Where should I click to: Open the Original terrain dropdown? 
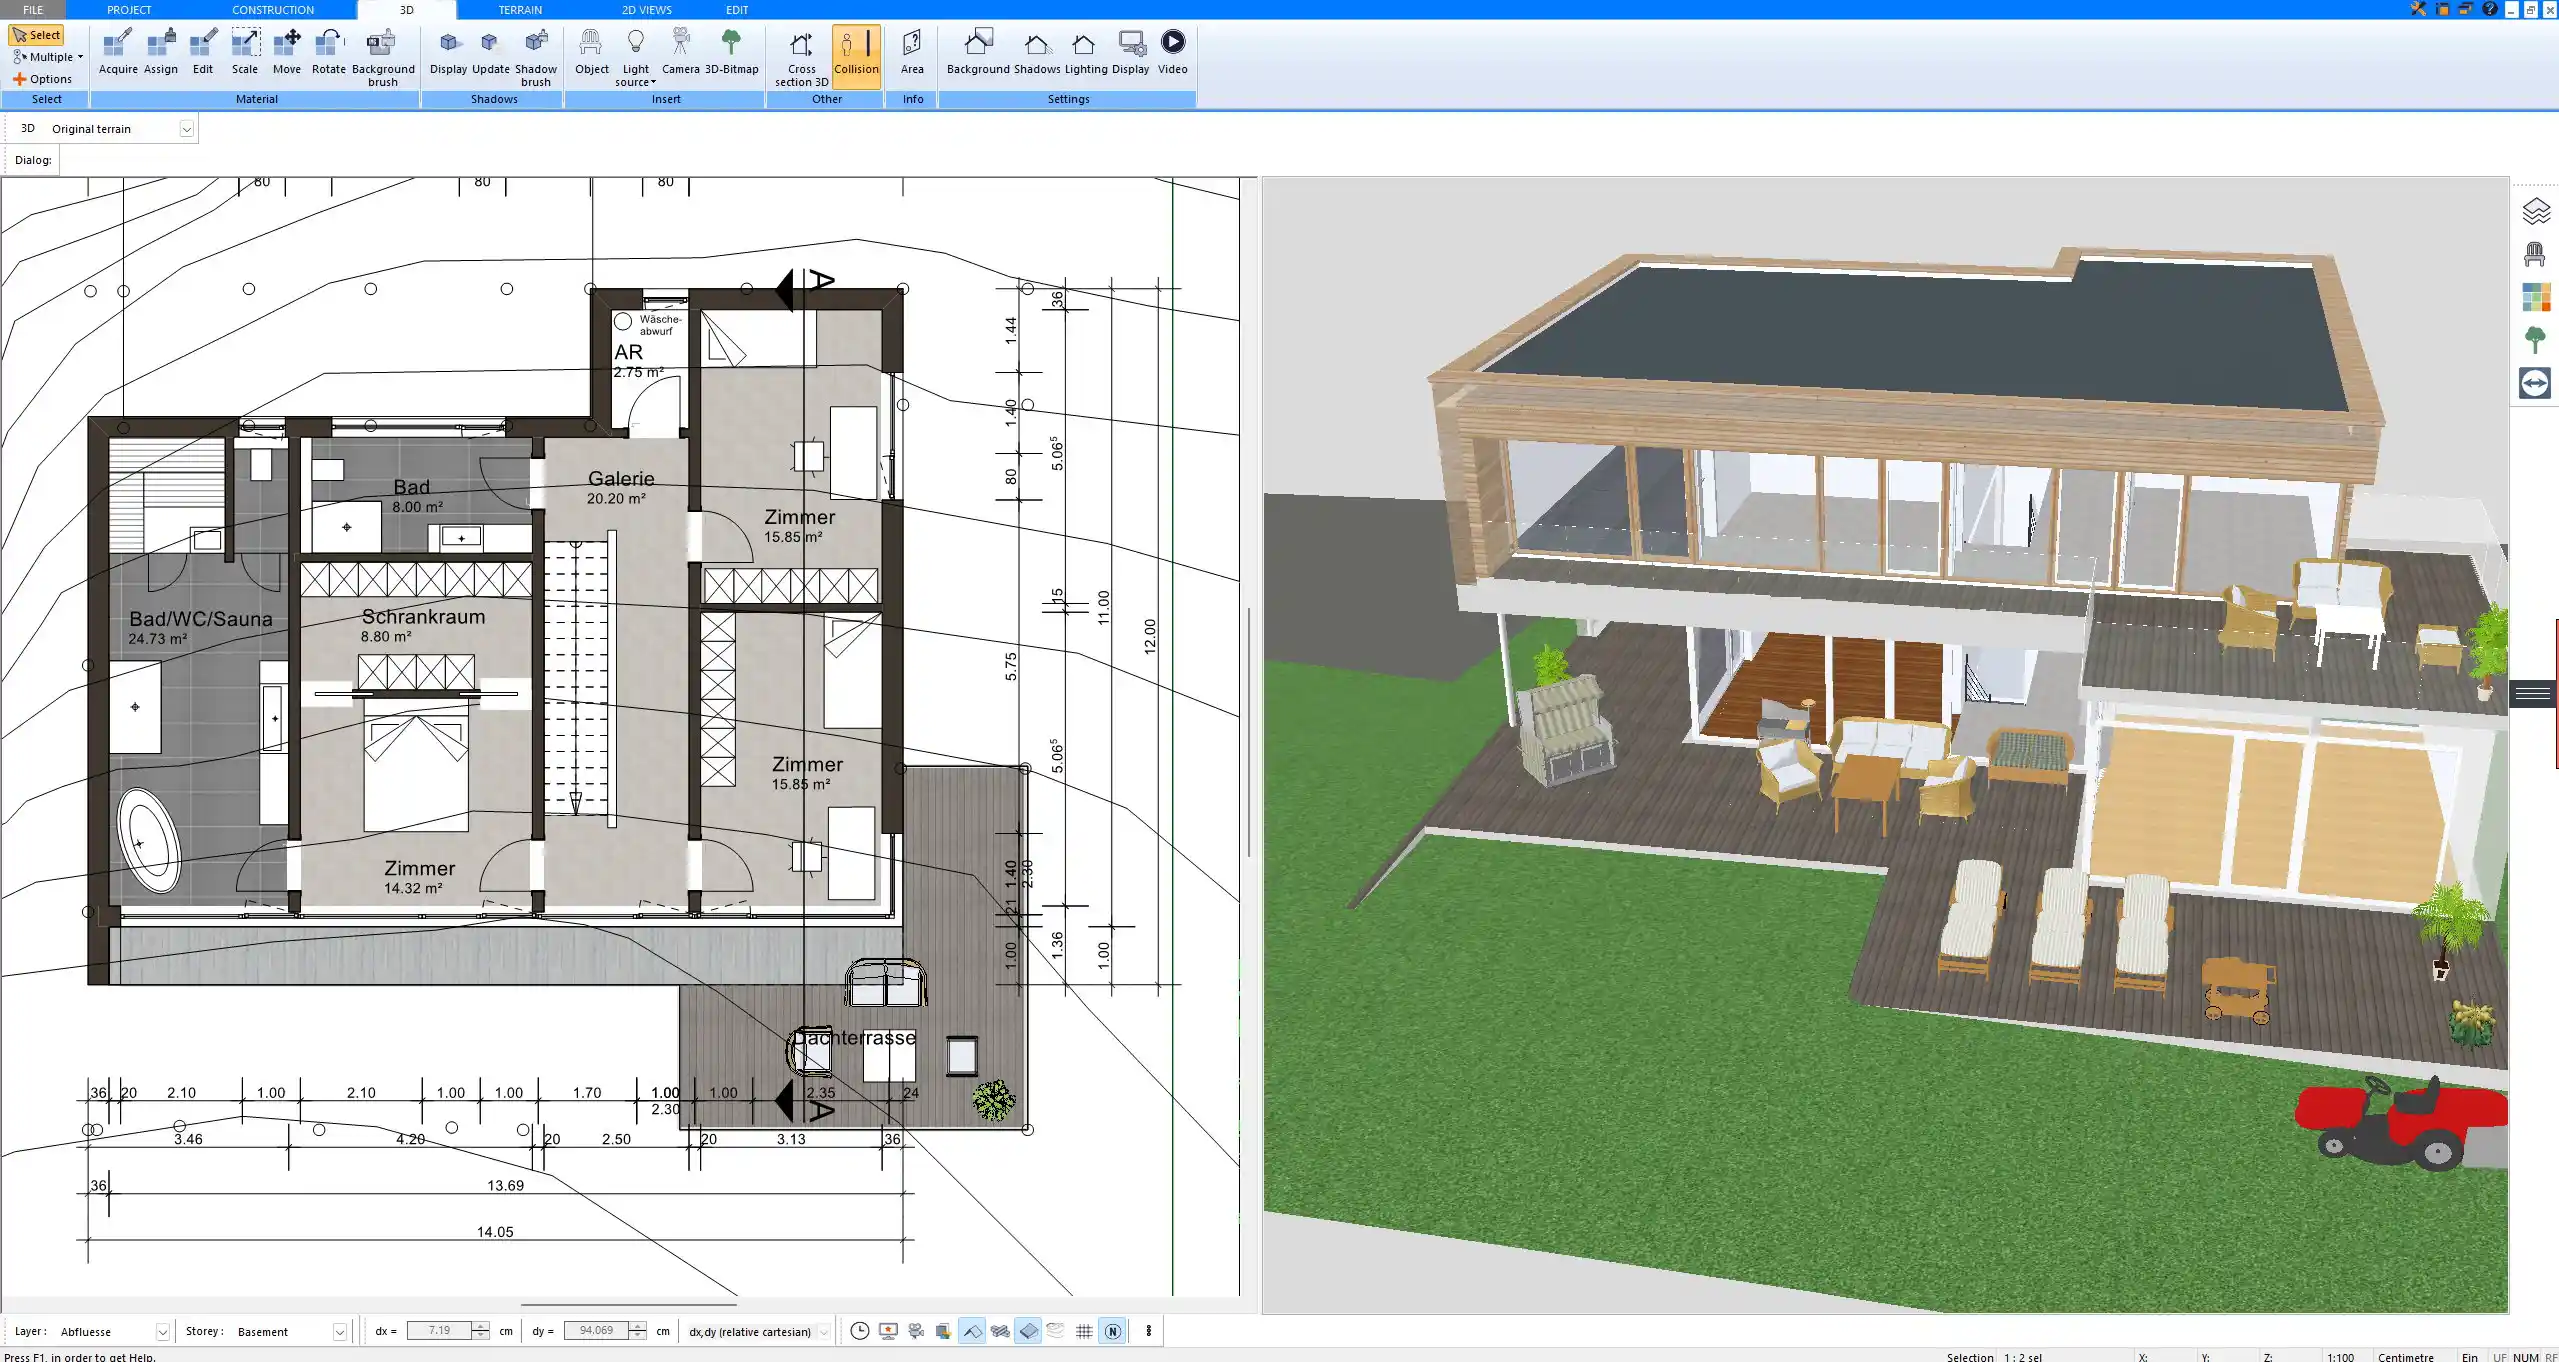pyautogui.click(x=188, y=128)
